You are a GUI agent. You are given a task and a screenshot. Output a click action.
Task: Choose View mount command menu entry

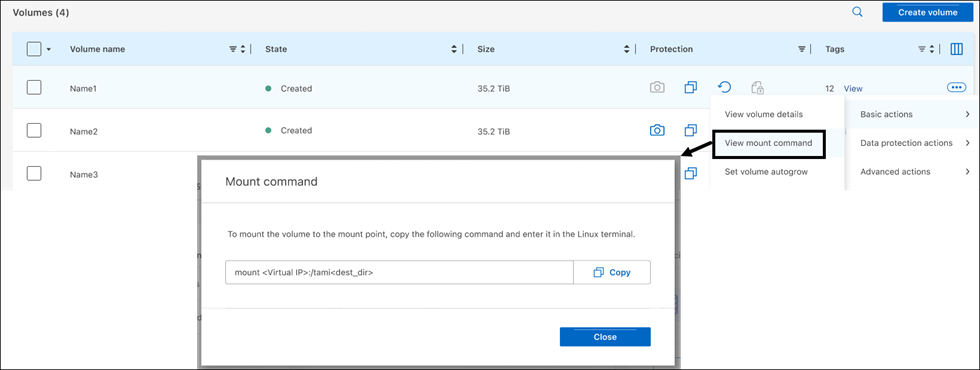point(769,143)
